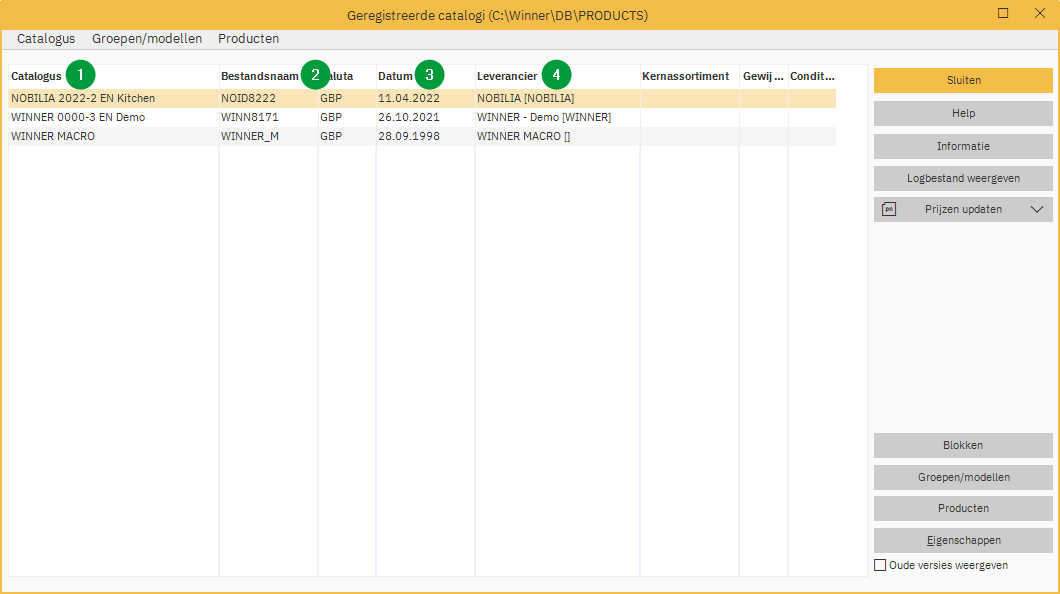Enable the Oude versies weergeven checkbox
The height and width of the screenshot is (594, 1060).
coord(880,564)
